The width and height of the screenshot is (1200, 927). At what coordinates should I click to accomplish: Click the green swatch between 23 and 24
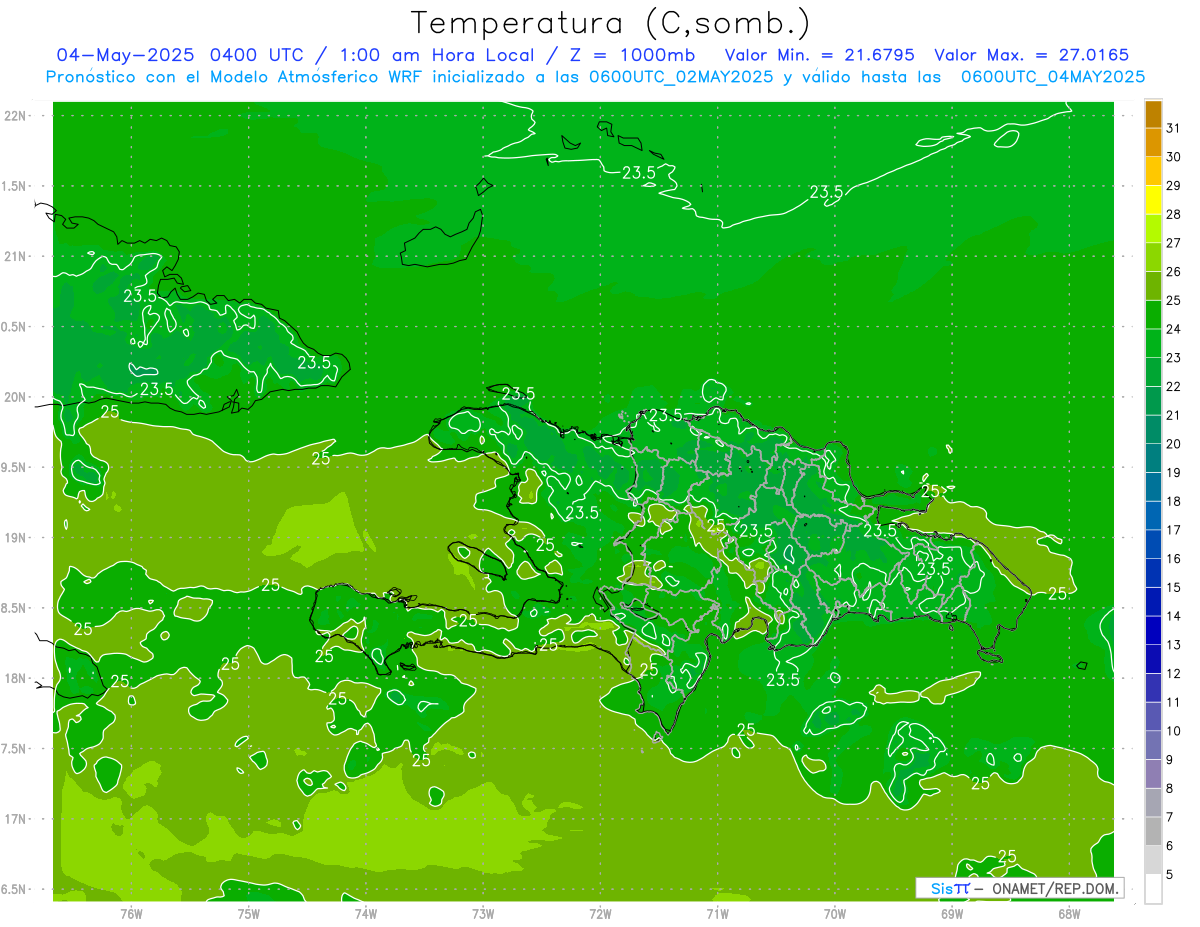coord(1153,343)
